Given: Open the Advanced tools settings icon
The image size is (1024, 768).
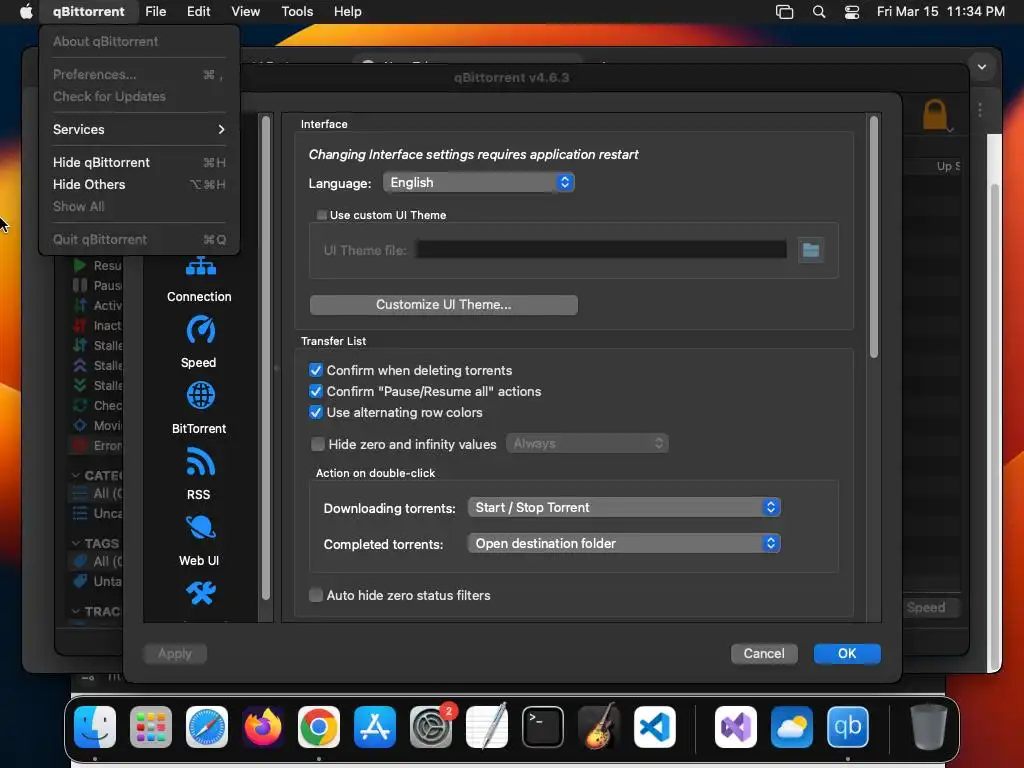Looking at the screenshot, I should (x=200, y=594).
